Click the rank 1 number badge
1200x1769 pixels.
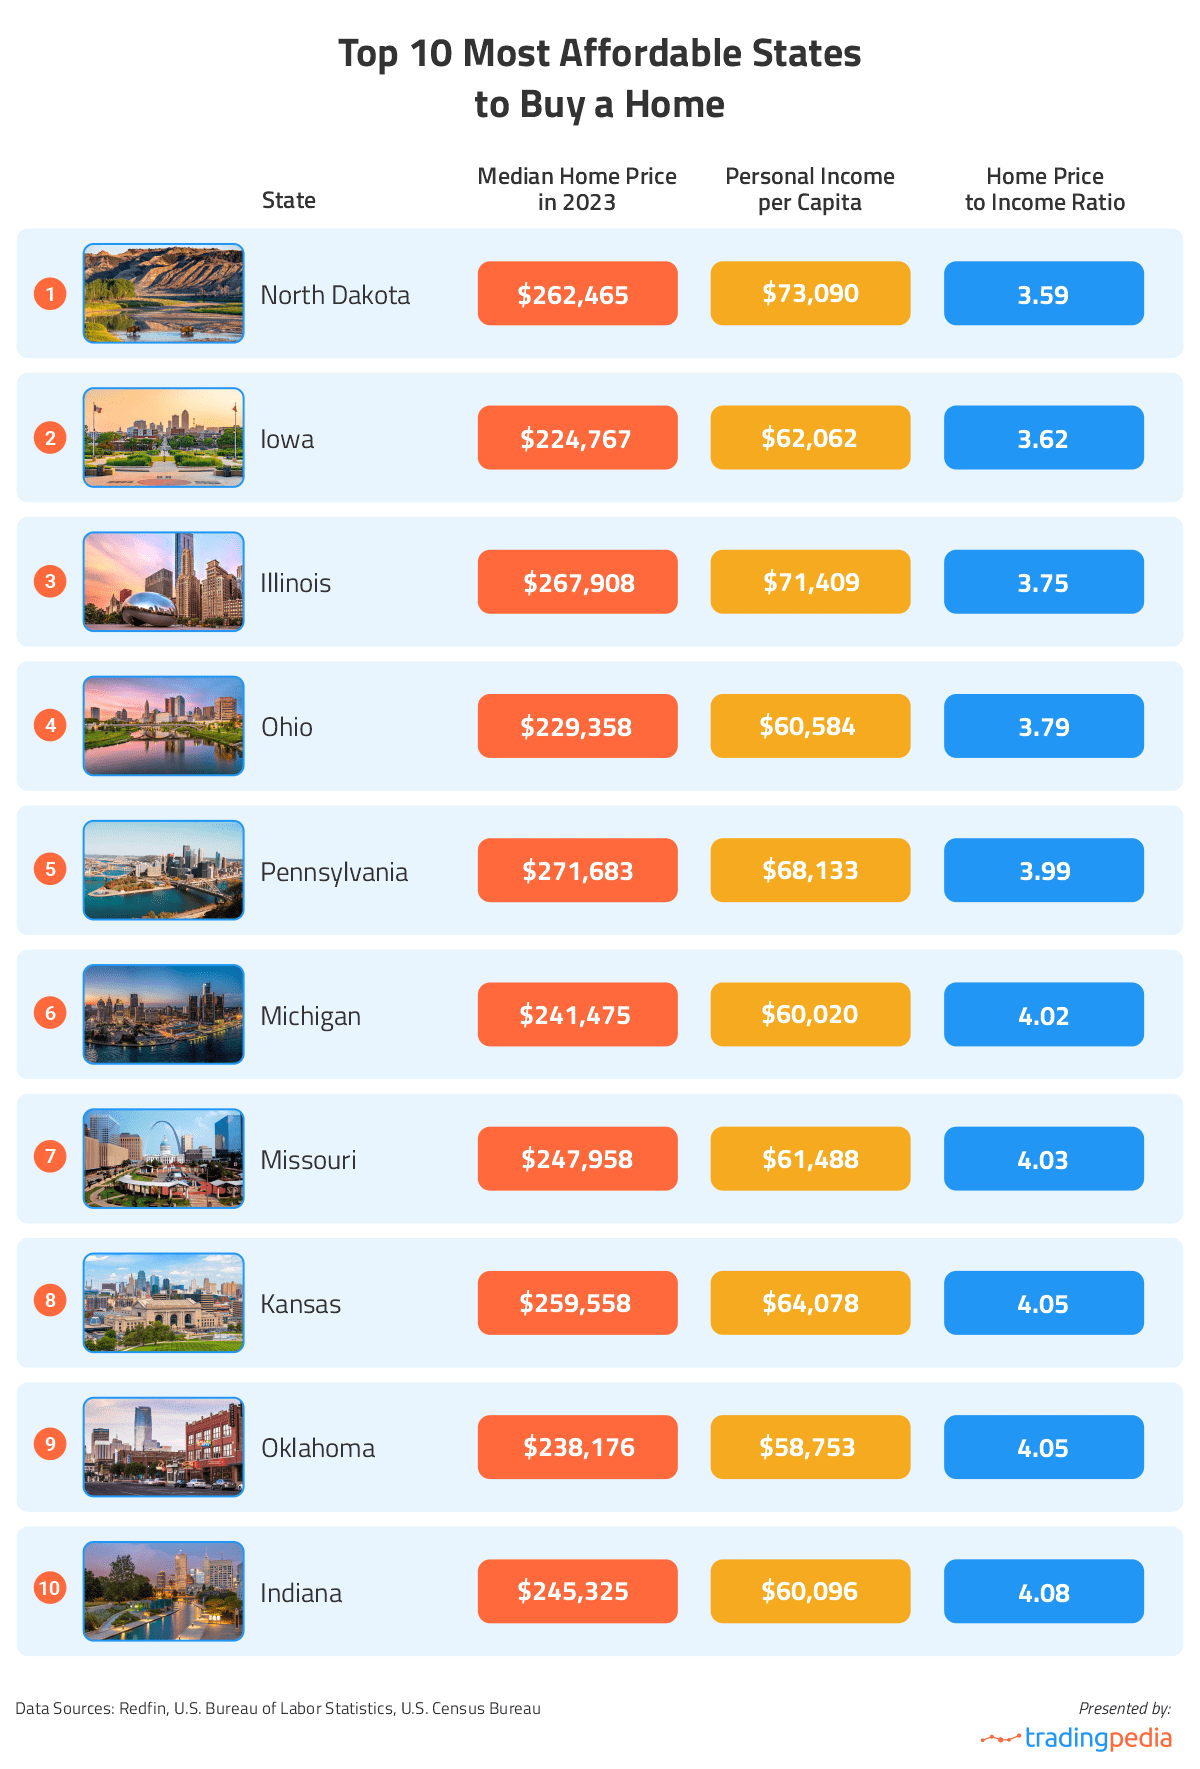(x=50, y=294)
